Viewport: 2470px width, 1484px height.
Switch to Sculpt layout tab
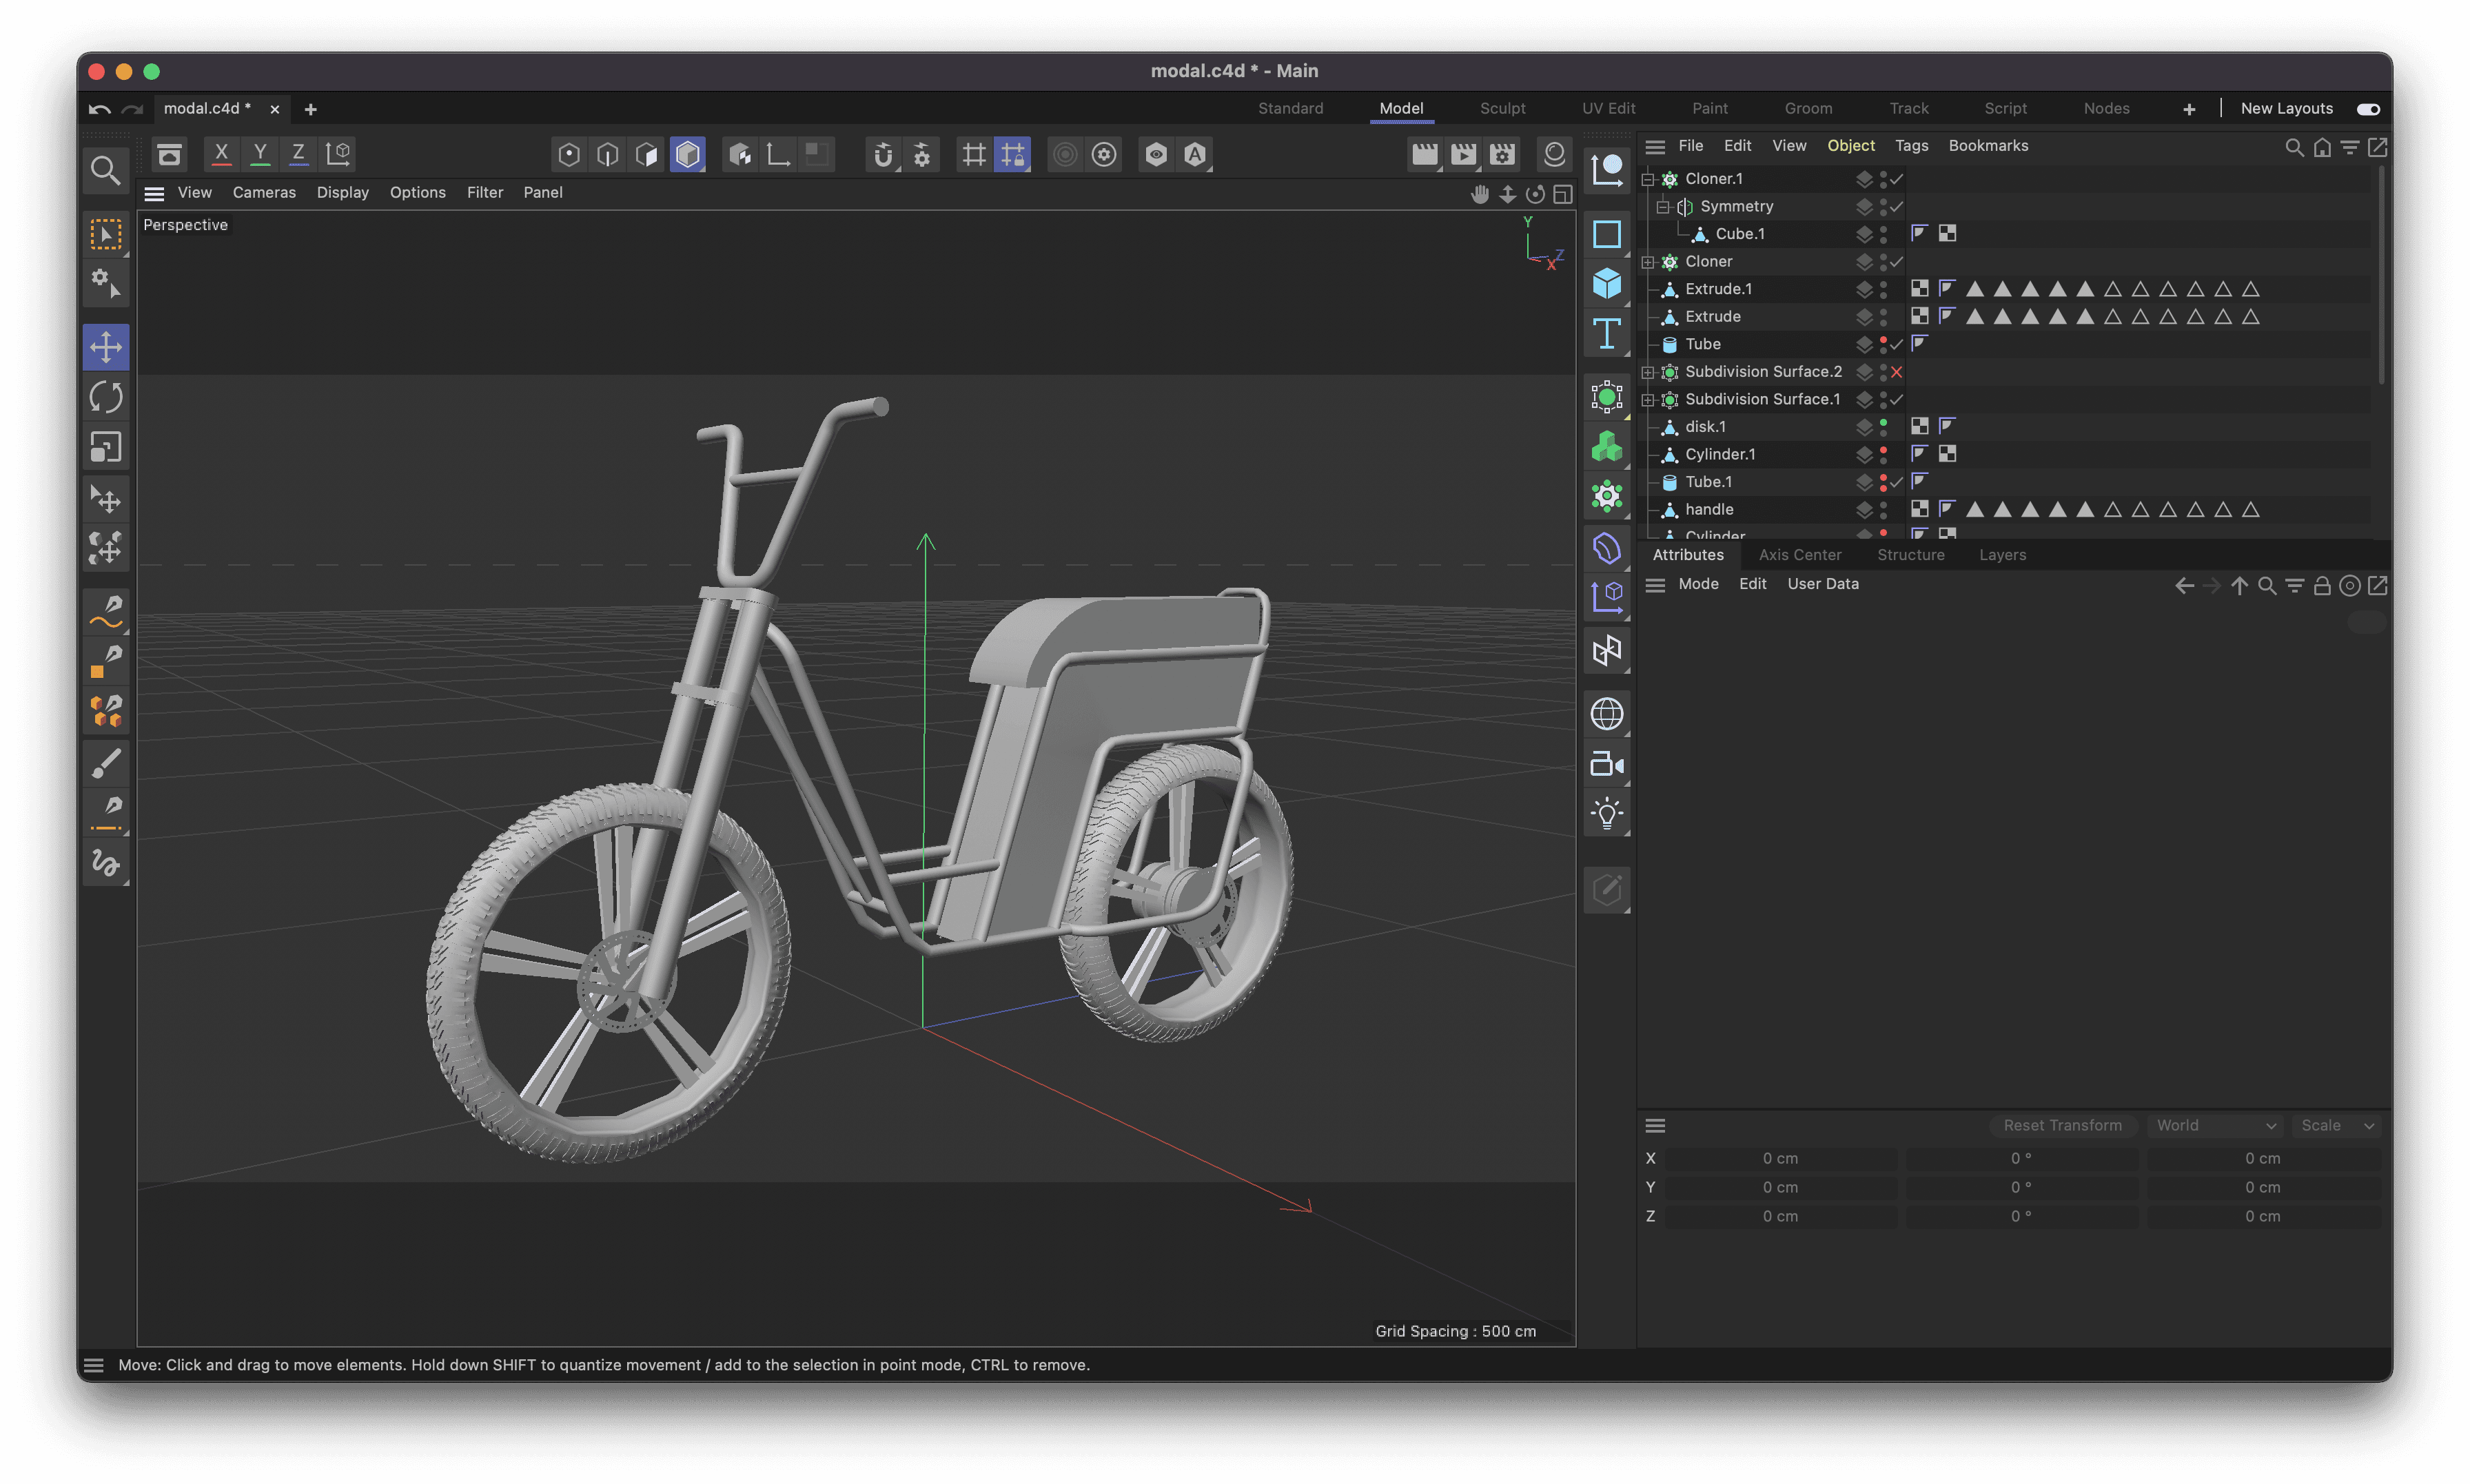coord(1502,108)
